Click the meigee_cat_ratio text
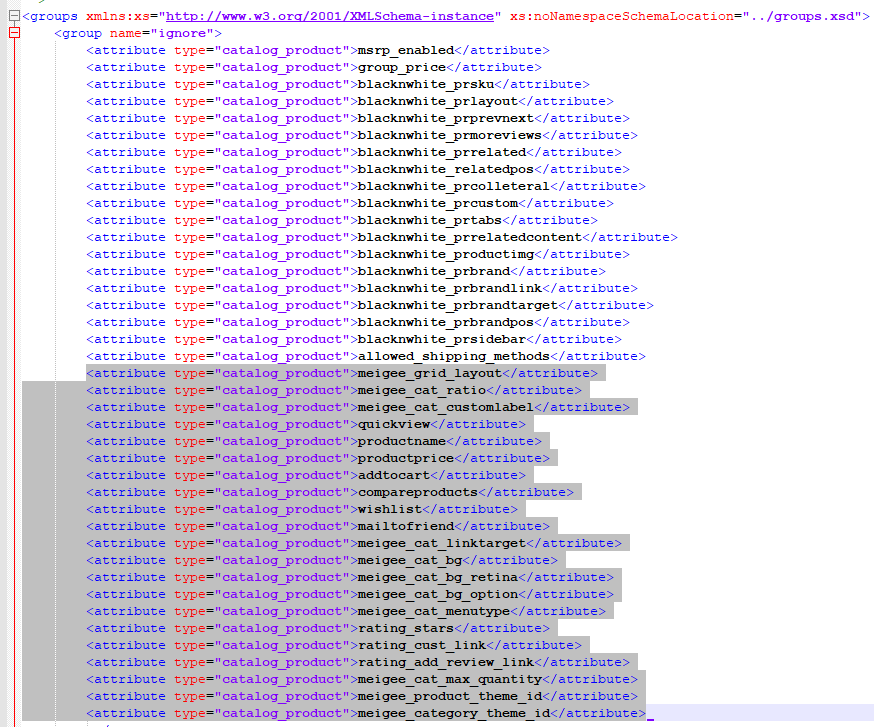This screenshot has height=727, width=874. point(422,390)
